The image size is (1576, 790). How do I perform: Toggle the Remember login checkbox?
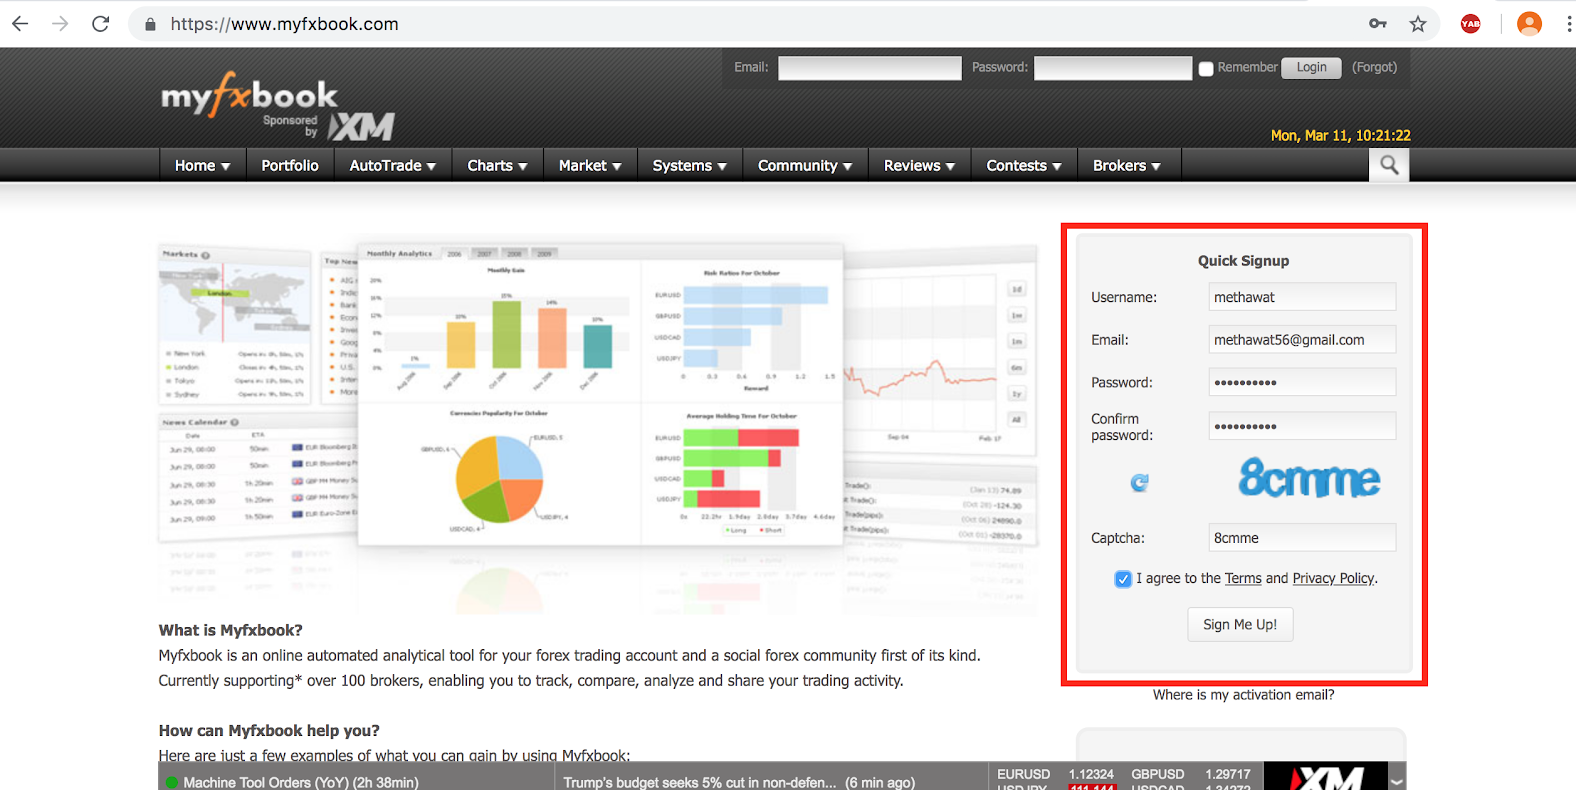click(1206, 69)
